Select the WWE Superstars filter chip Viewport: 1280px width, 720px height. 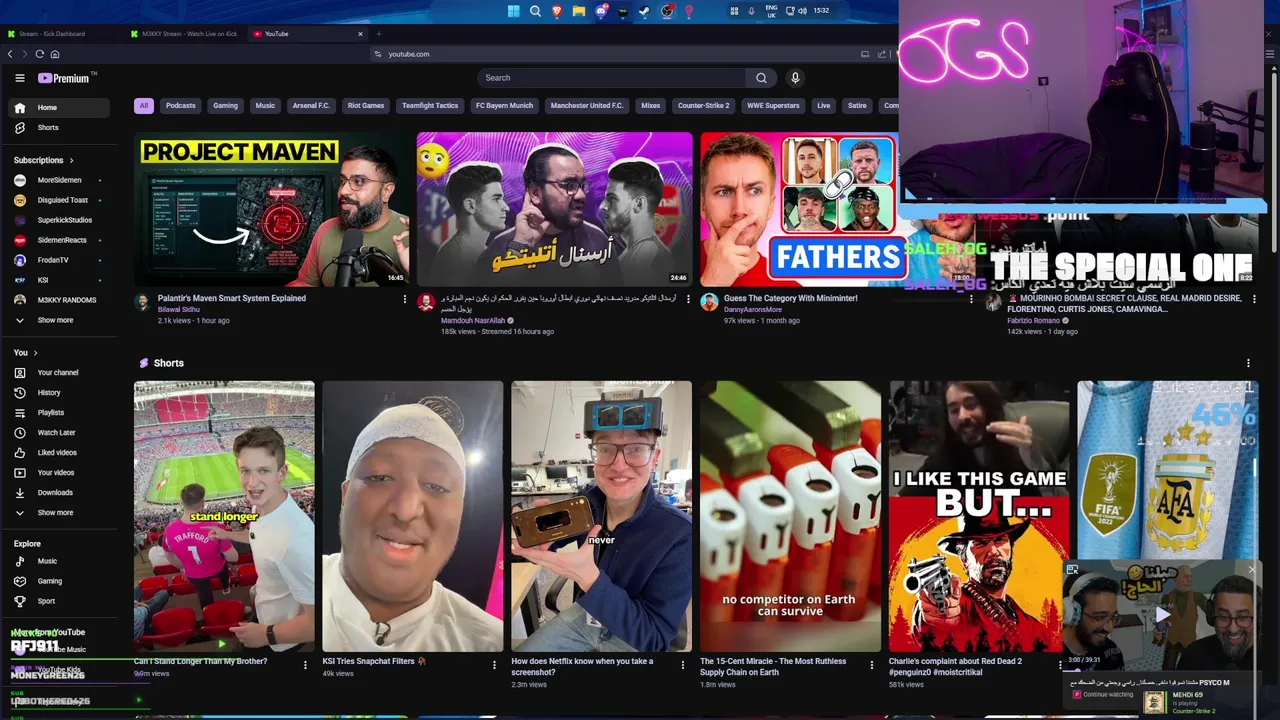click(773, 105)
